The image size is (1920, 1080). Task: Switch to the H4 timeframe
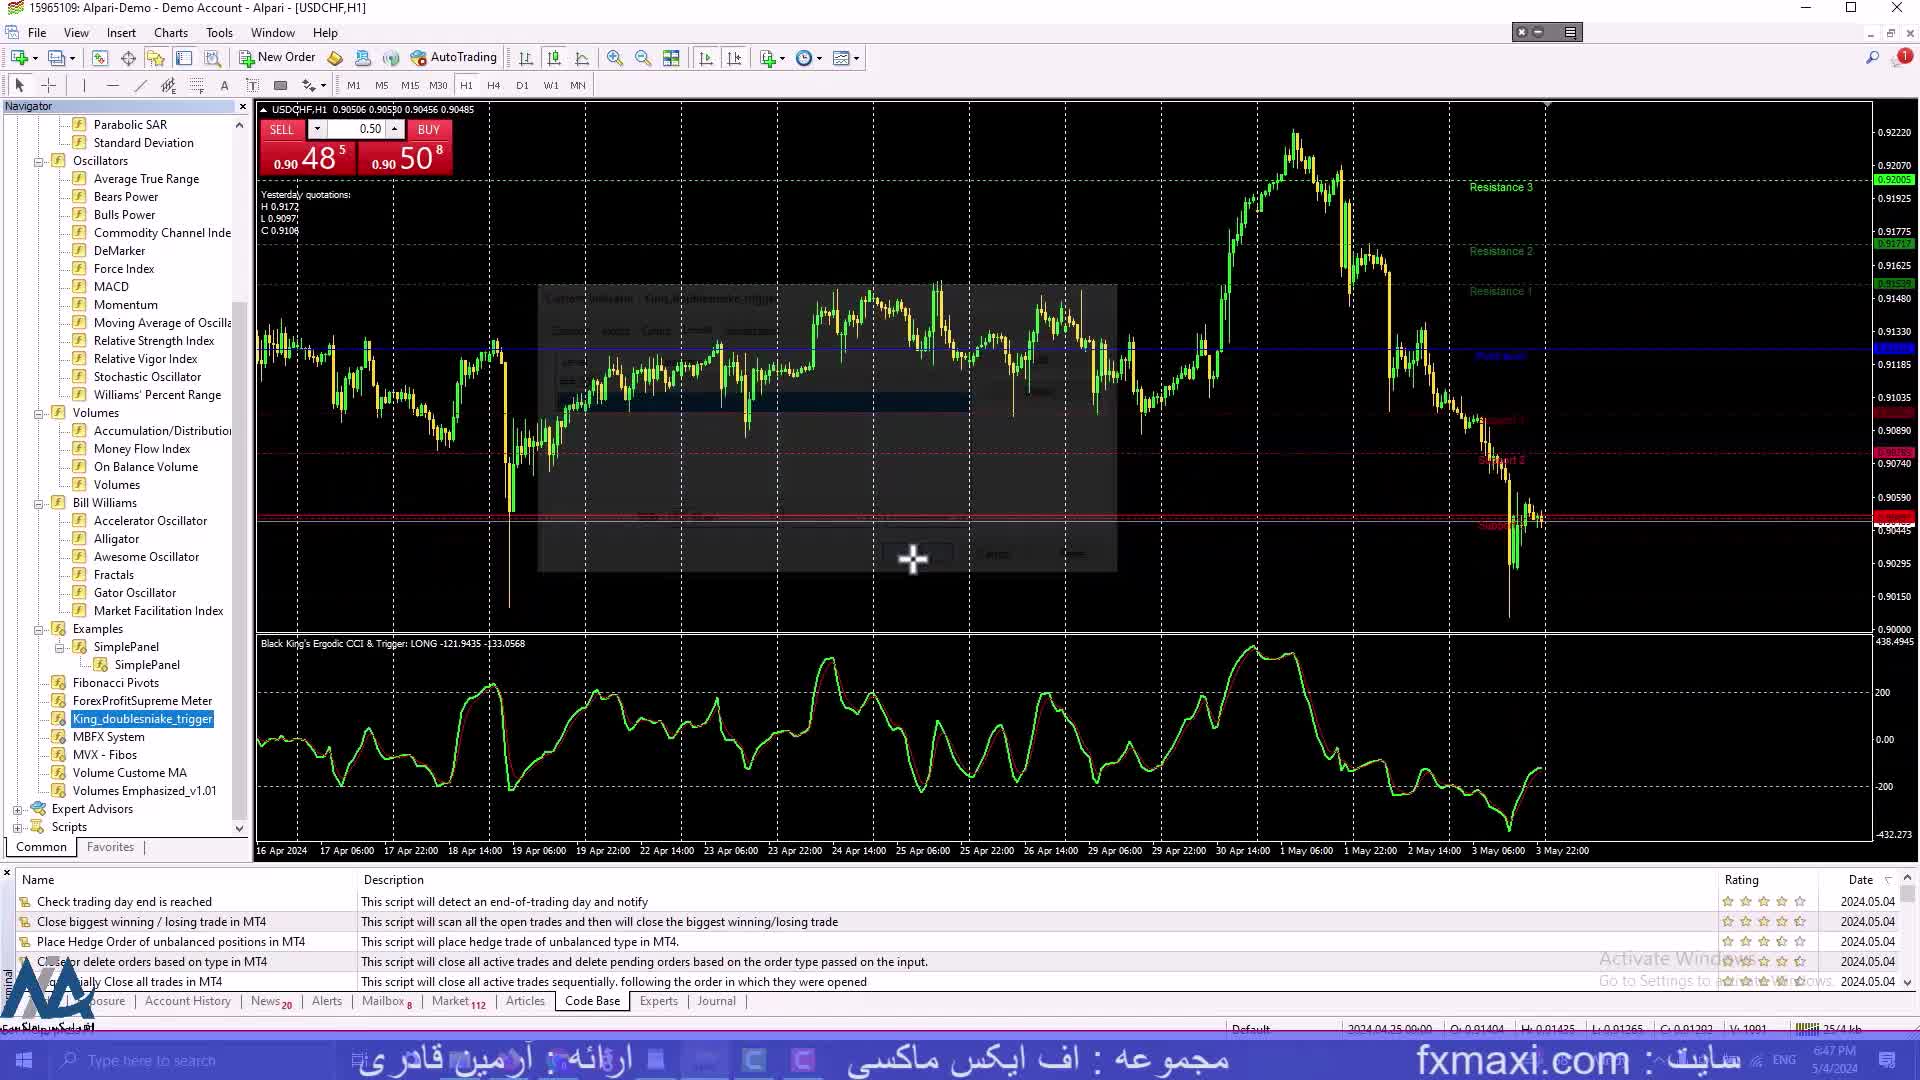coord(493,85)
